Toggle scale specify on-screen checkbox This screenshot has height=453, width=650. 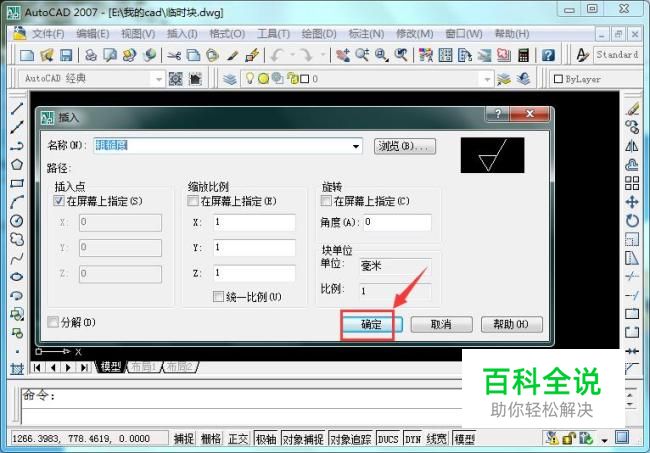192,201
